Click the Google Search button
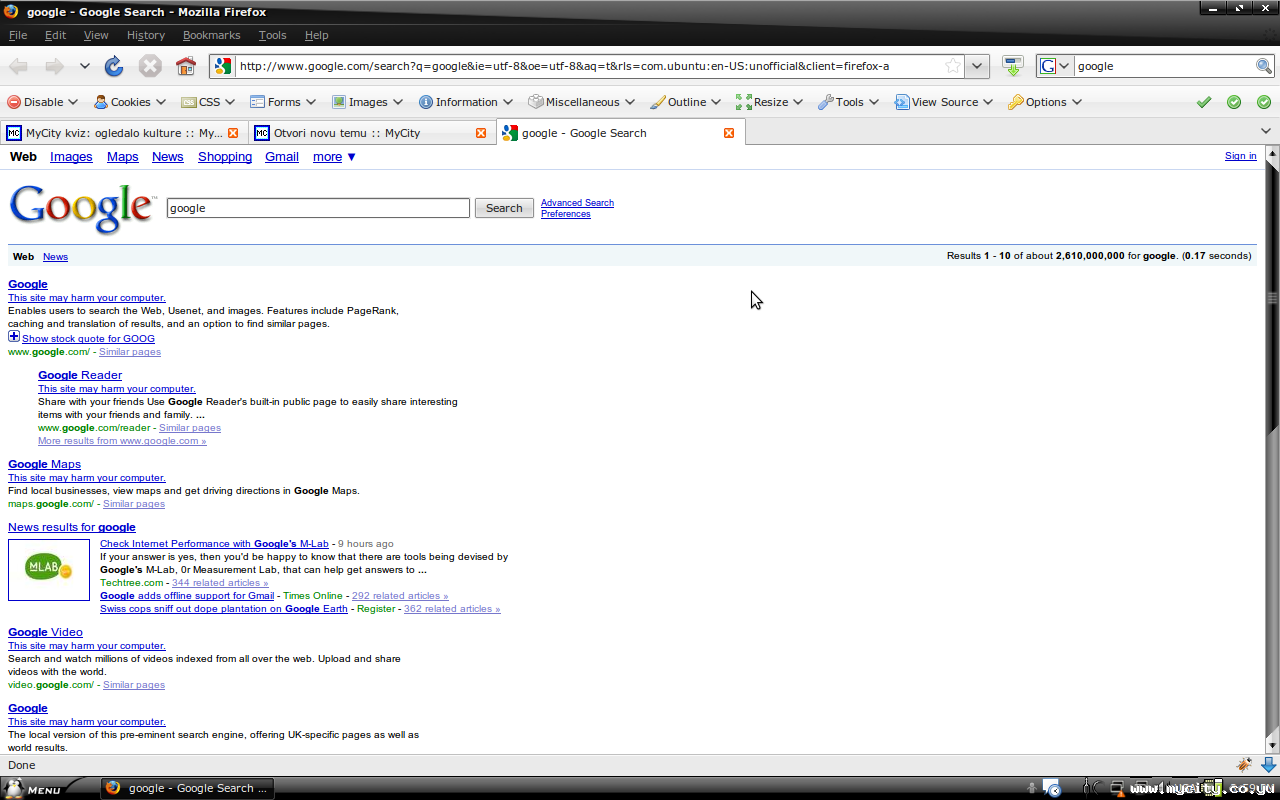 click(x=504, y=208)
